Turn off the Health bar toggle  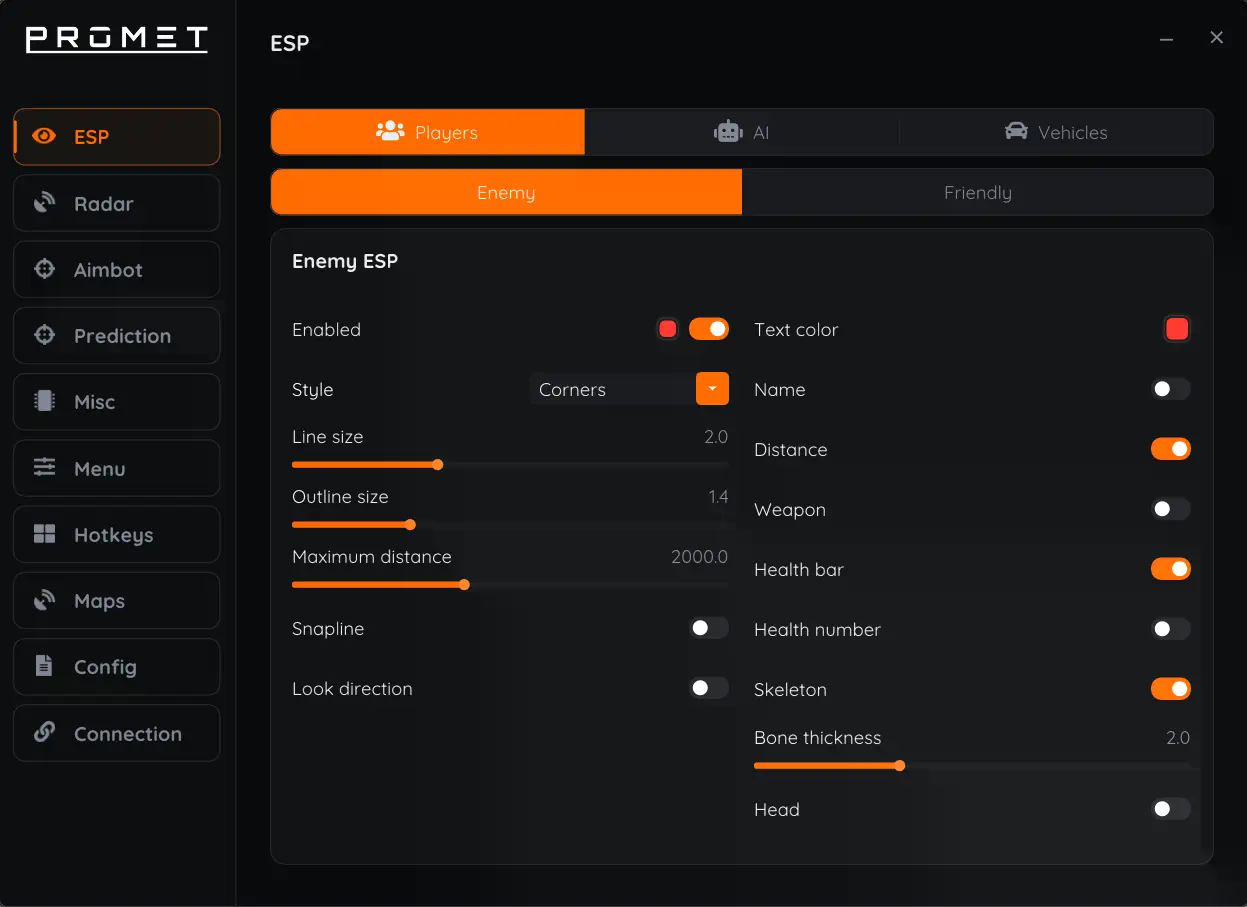pyautogui.click(x=1171, y=569)
